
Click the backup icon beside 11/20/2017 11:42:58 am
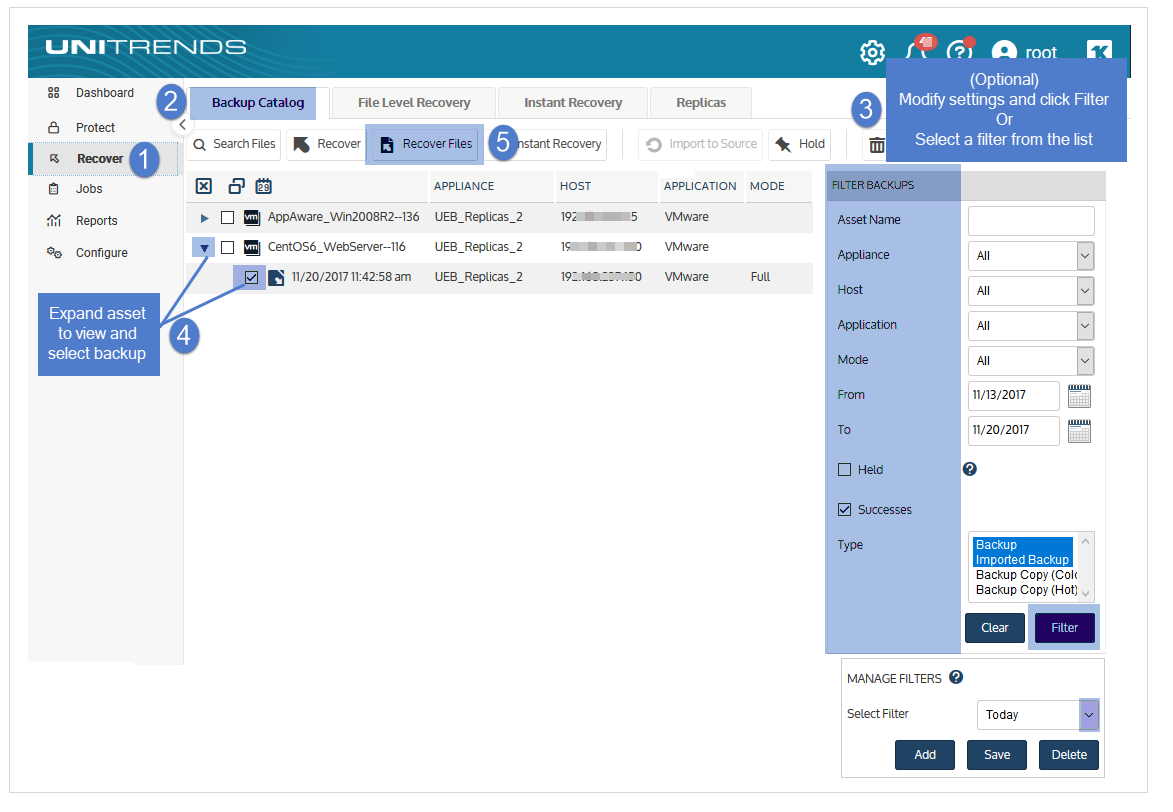276,278
